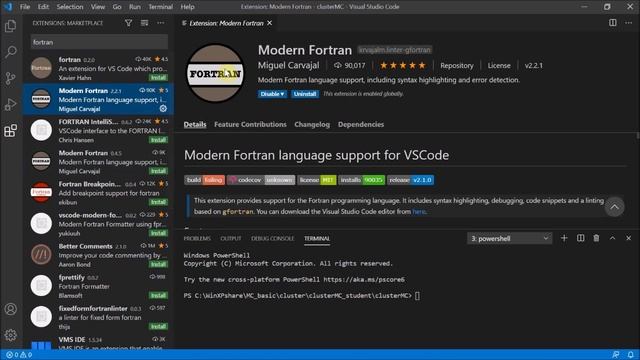Click the extensions search field
The width and height of the screenshot is (640, 360).
tap(99, 42)
